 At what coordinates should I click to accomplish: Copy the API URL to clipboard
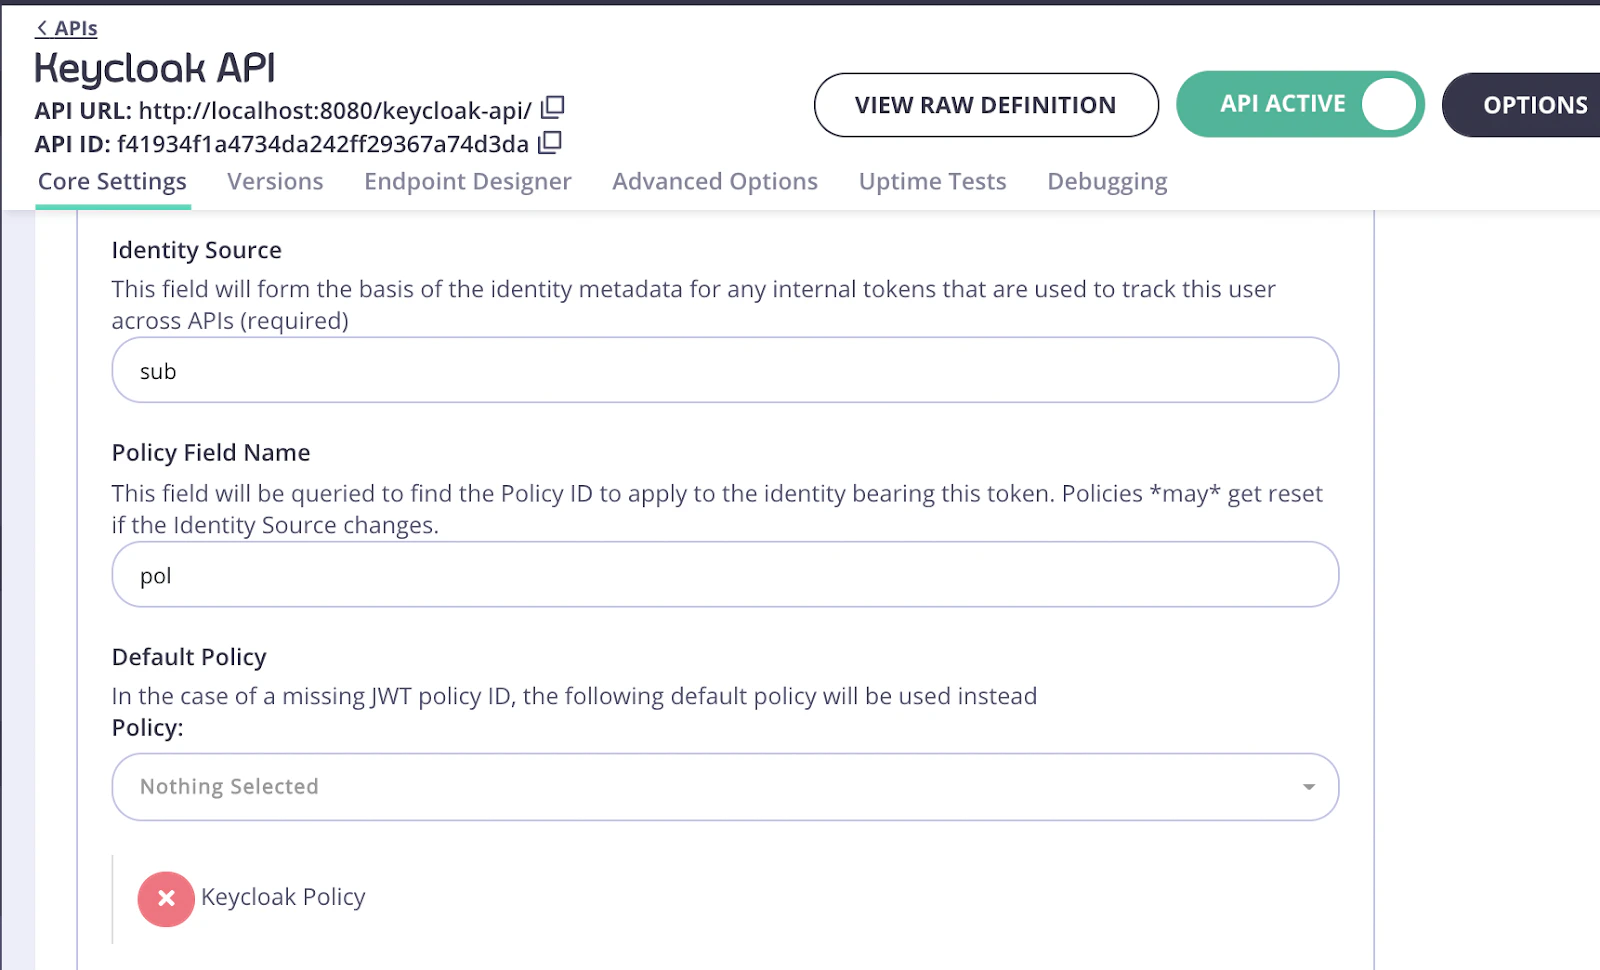pos(553,107)
